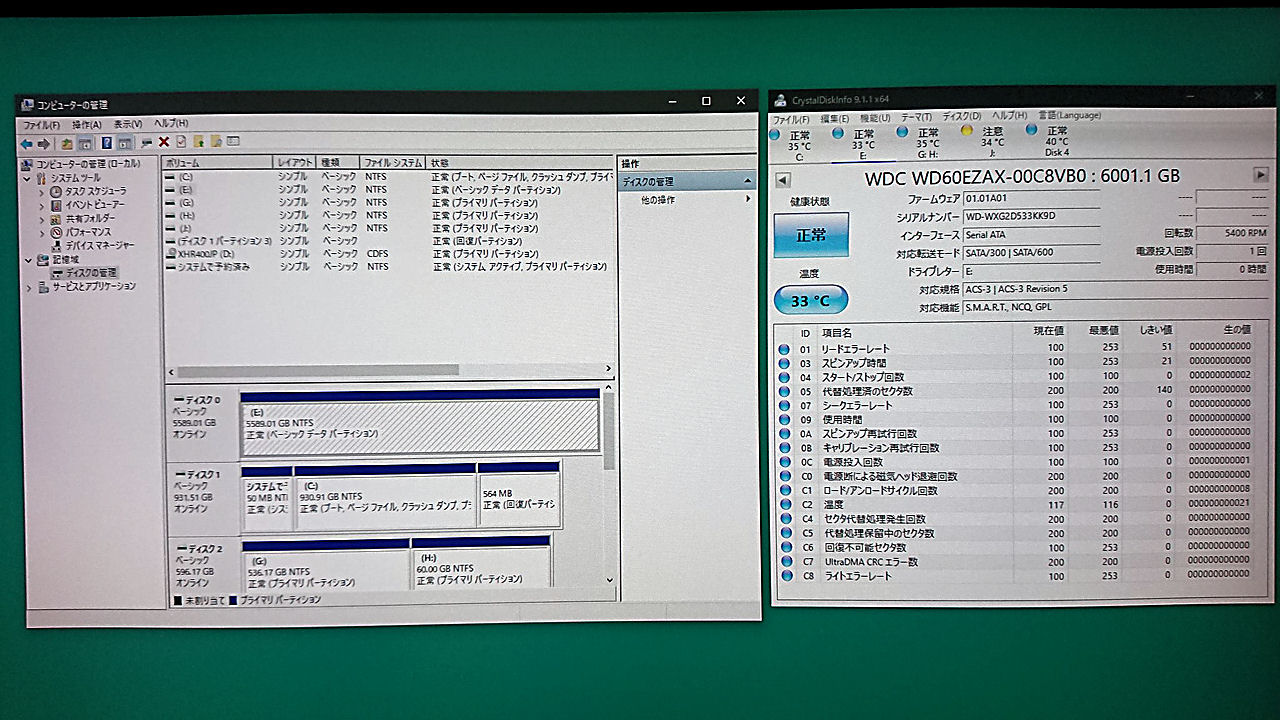Click the blue indicator next to 温度 attribute
The width and height of the screenshot is (1280, 720).
point(786,504)
